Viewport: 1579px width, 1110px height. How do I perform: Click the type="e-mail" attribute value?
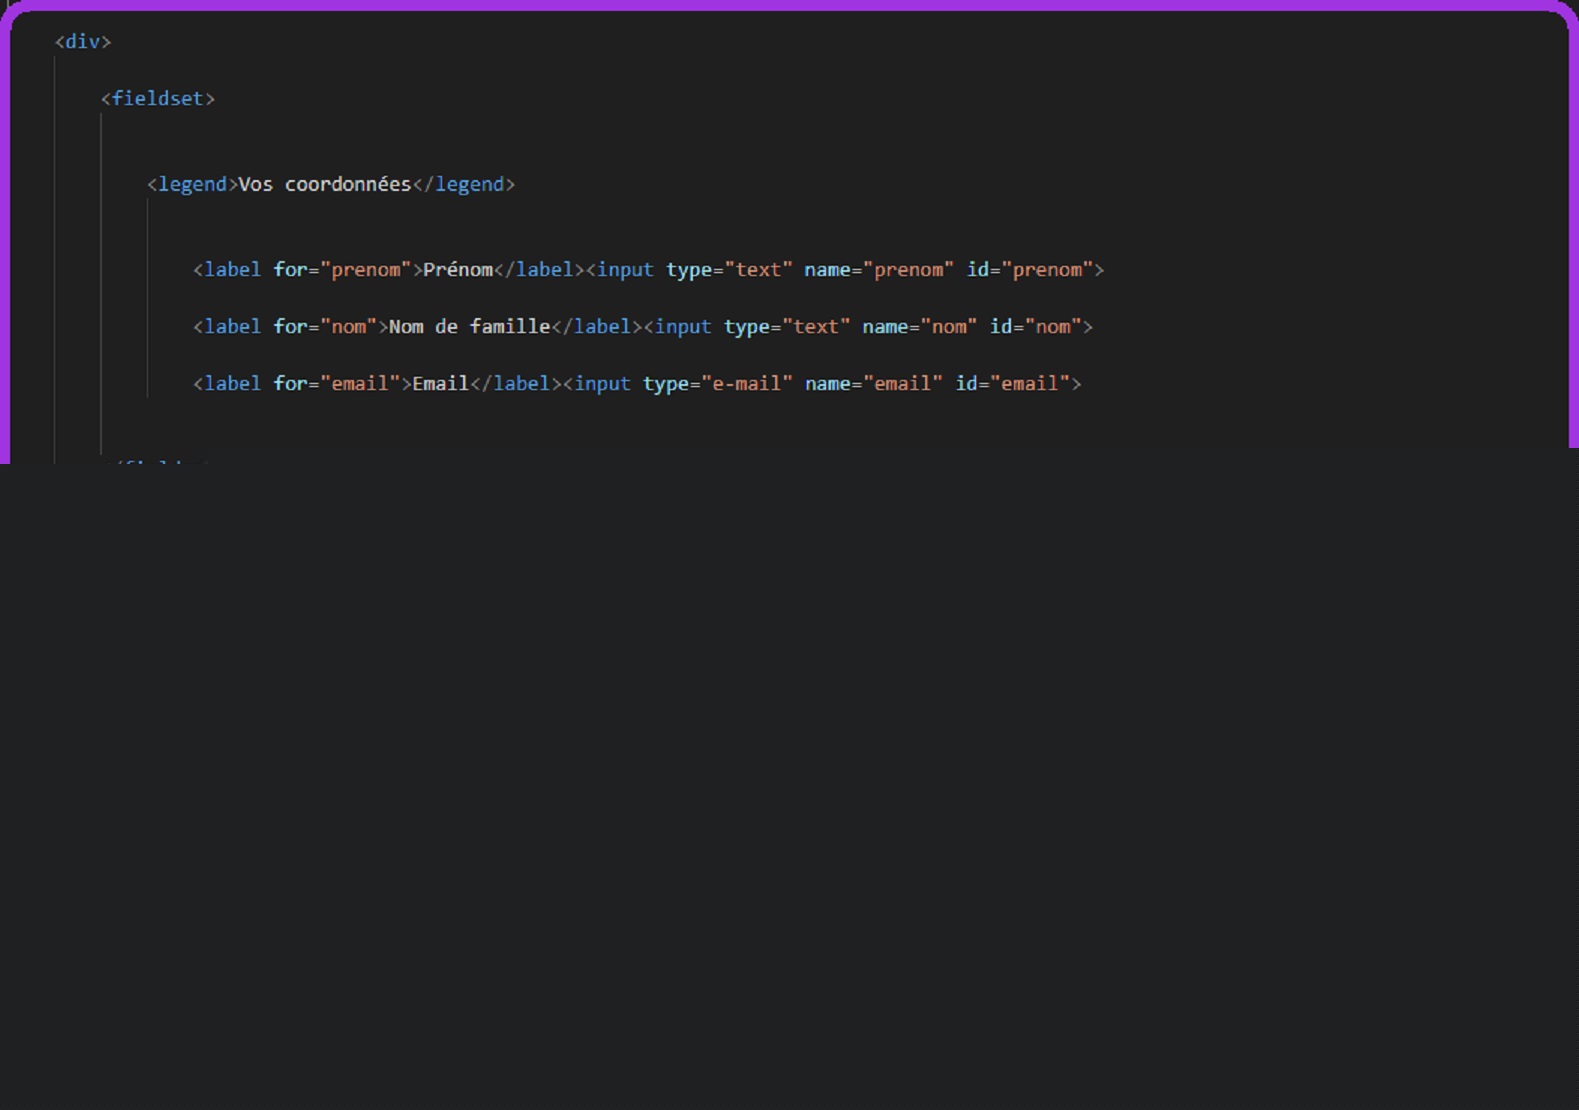pyautogui.click(x=746, y=384)
